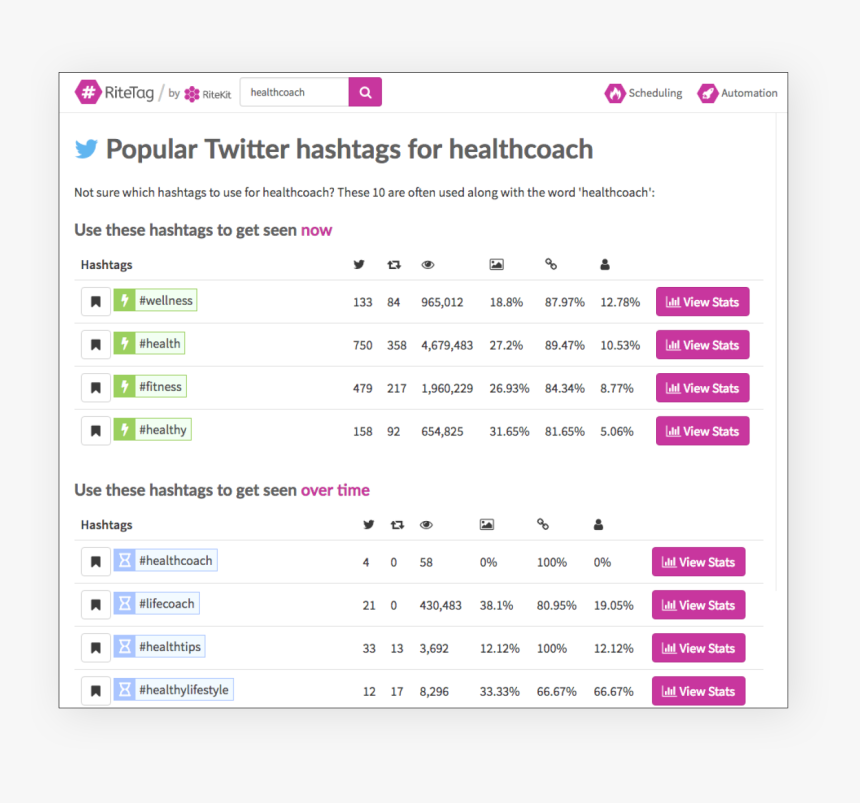The height and width of the screenshot is (803, 860).
Task: Click the eye views column icon
Action: (428, 265)
